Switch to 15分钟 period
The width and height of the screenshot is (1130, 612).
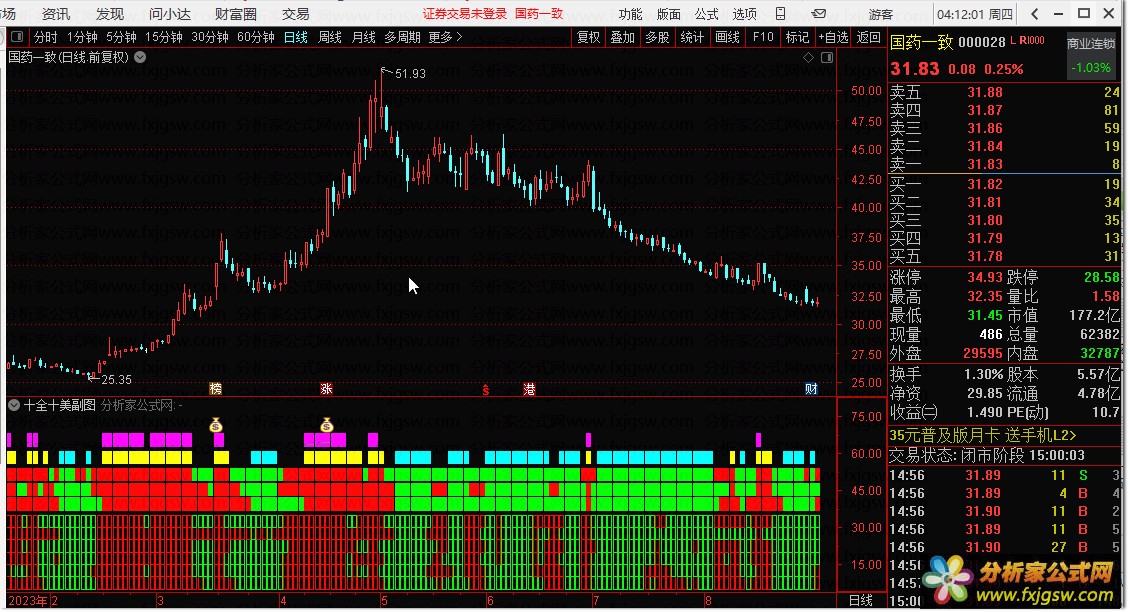[x=164, y=37]
